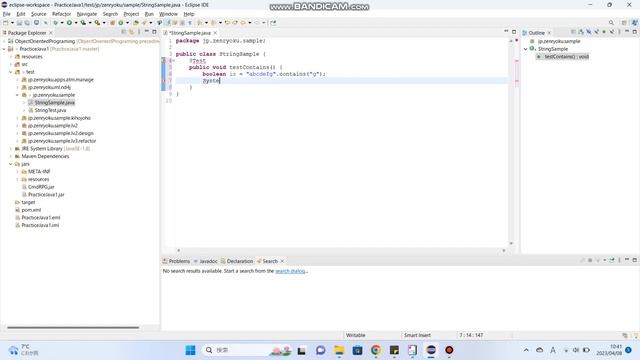Open the Navigate menu
Screen dimensions: 640x360
tap(87, 14)
